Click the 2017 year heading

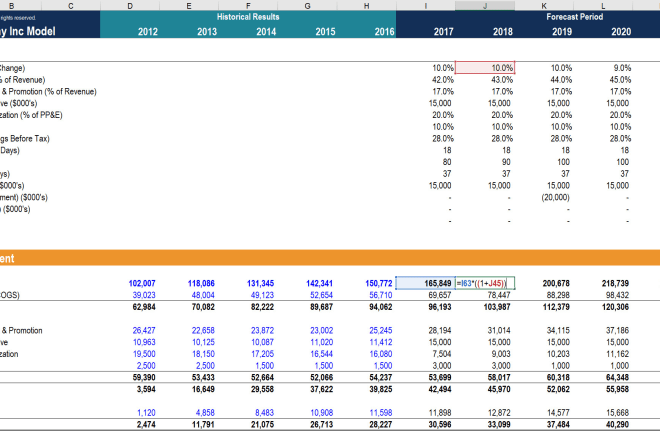tap(444, 32)
